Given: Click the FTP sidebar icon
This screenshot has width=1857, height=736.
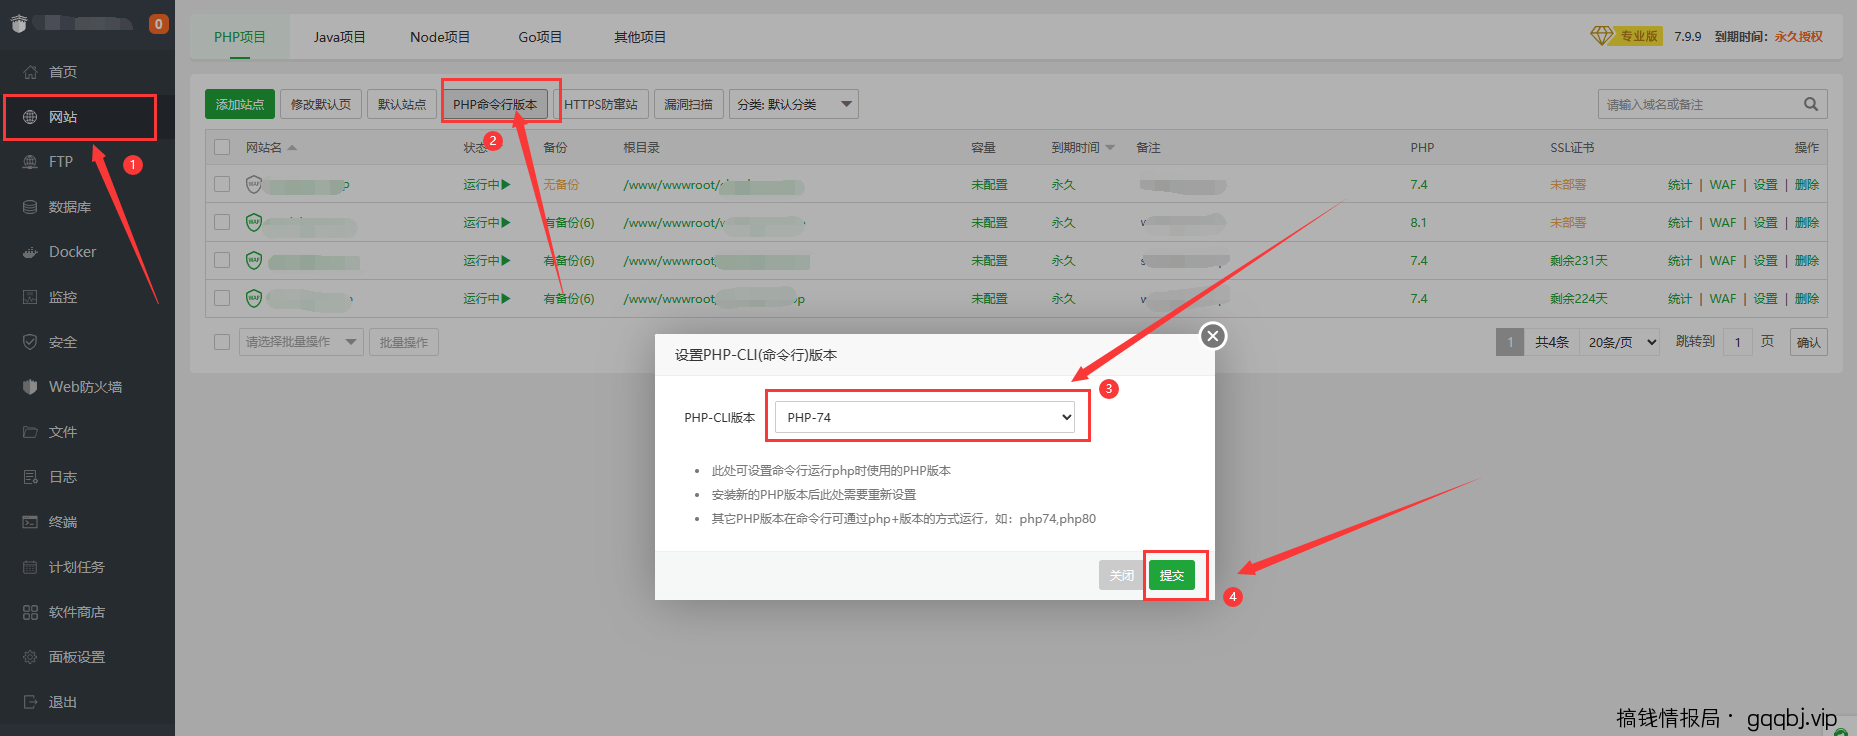Looking at the screenshot, I should (30, 162).
